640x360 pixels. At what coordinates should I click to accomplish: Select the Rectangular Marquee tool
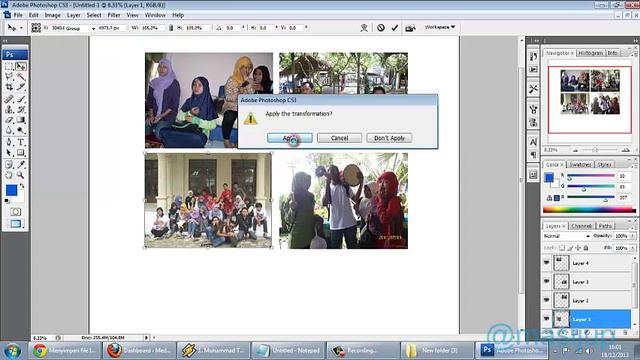(x=9, y=67)
